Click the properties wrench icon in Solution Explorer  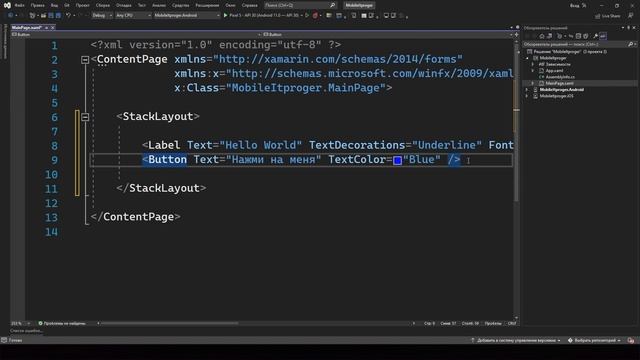click(x=596, y=36)
